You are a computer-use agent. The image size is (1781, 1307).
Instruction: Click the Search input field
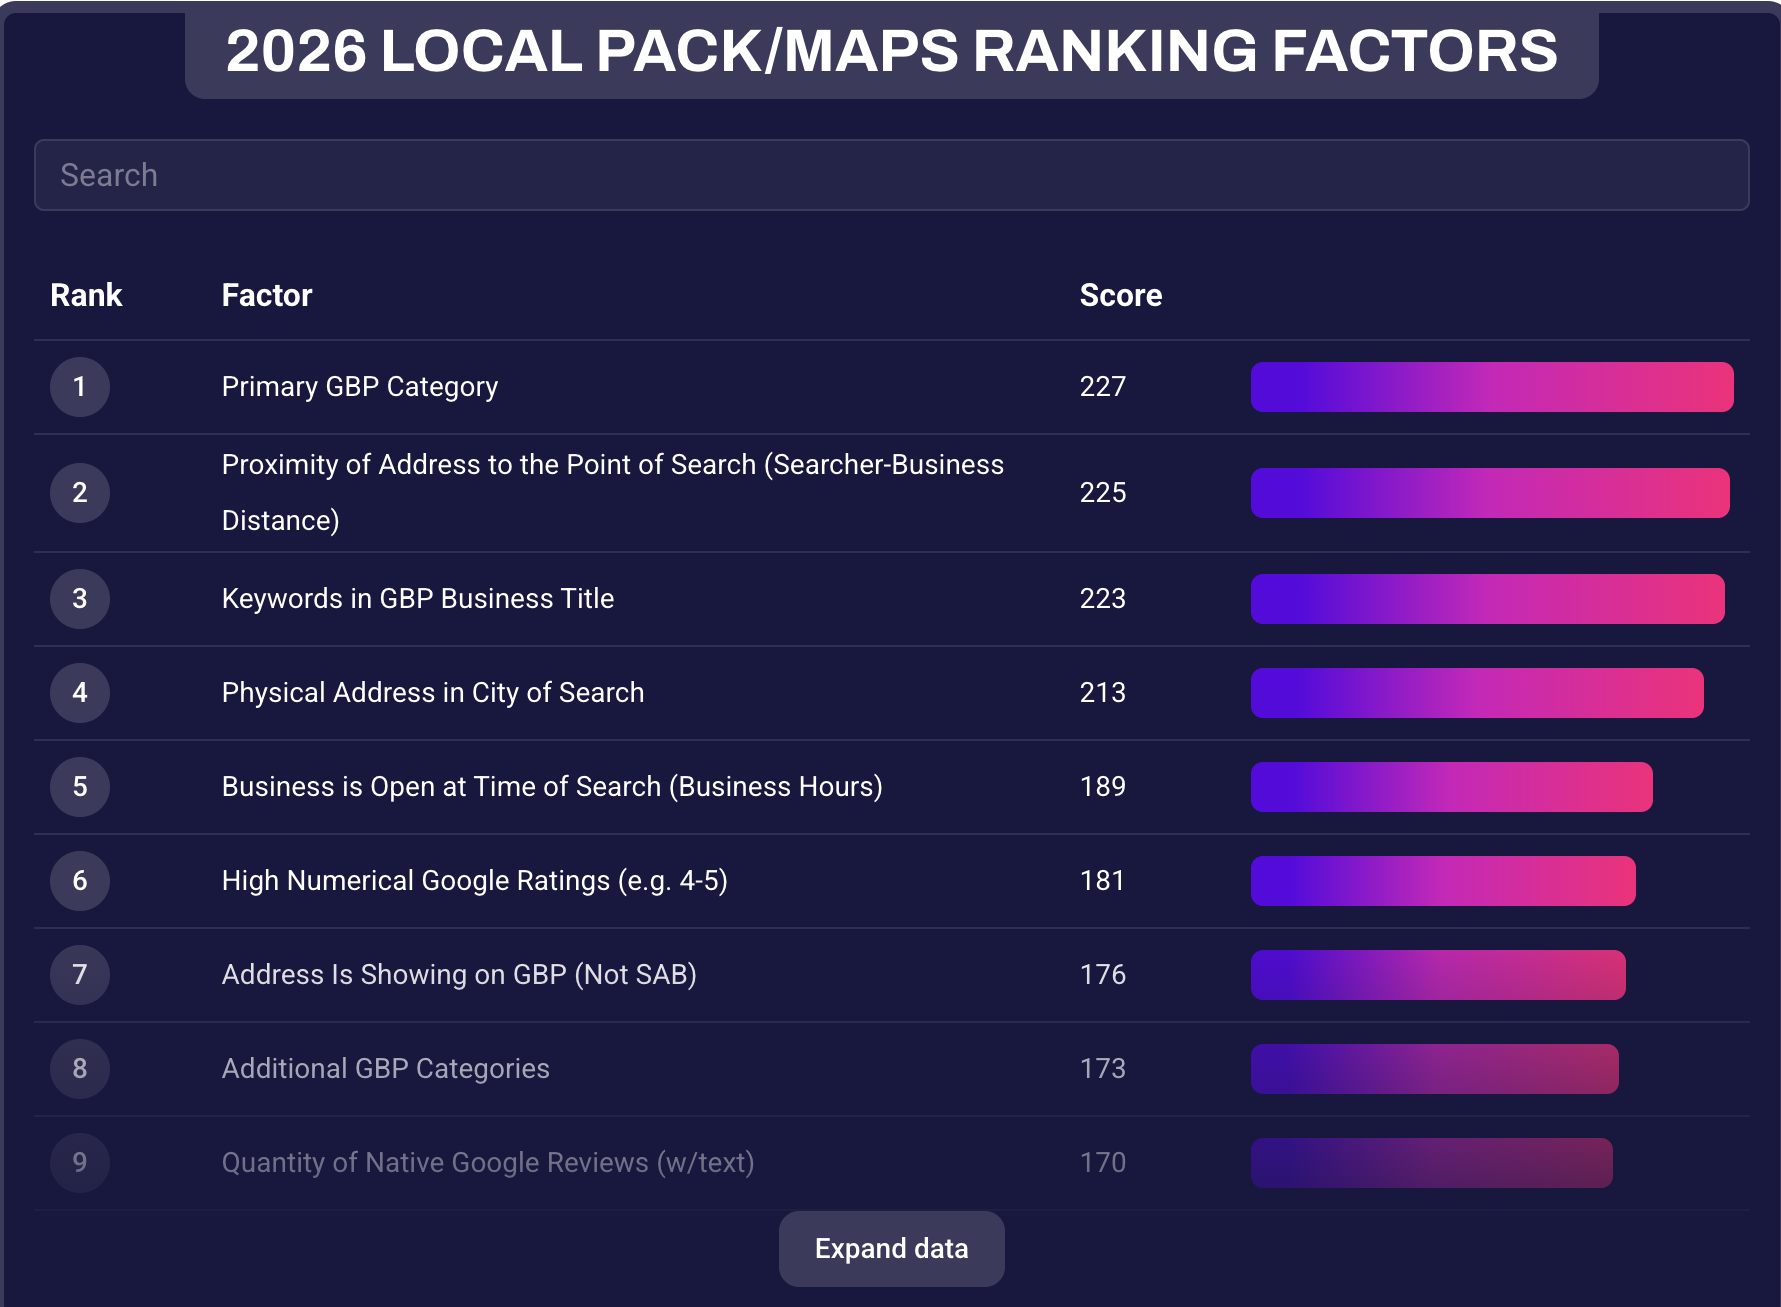coord(891,175)
